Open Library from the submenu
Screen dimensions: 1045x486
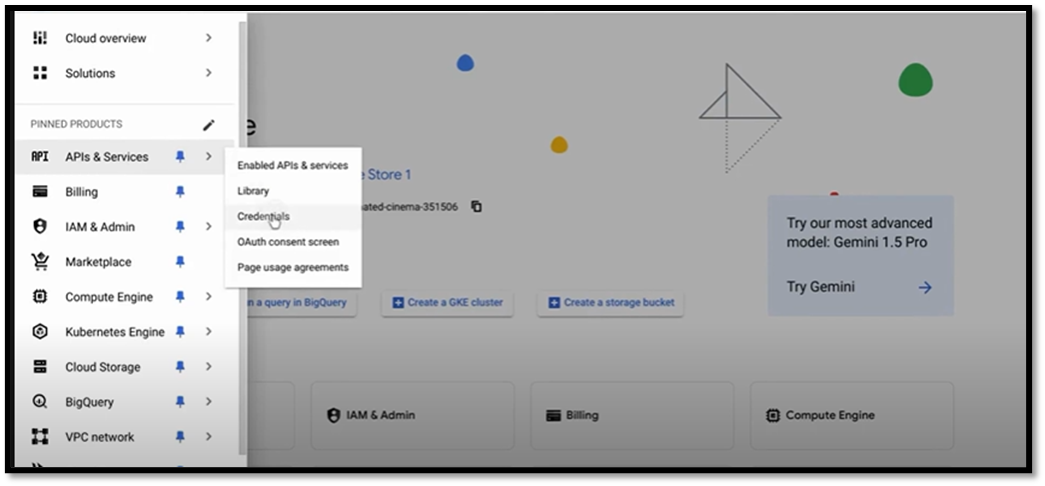coord(293,191)
